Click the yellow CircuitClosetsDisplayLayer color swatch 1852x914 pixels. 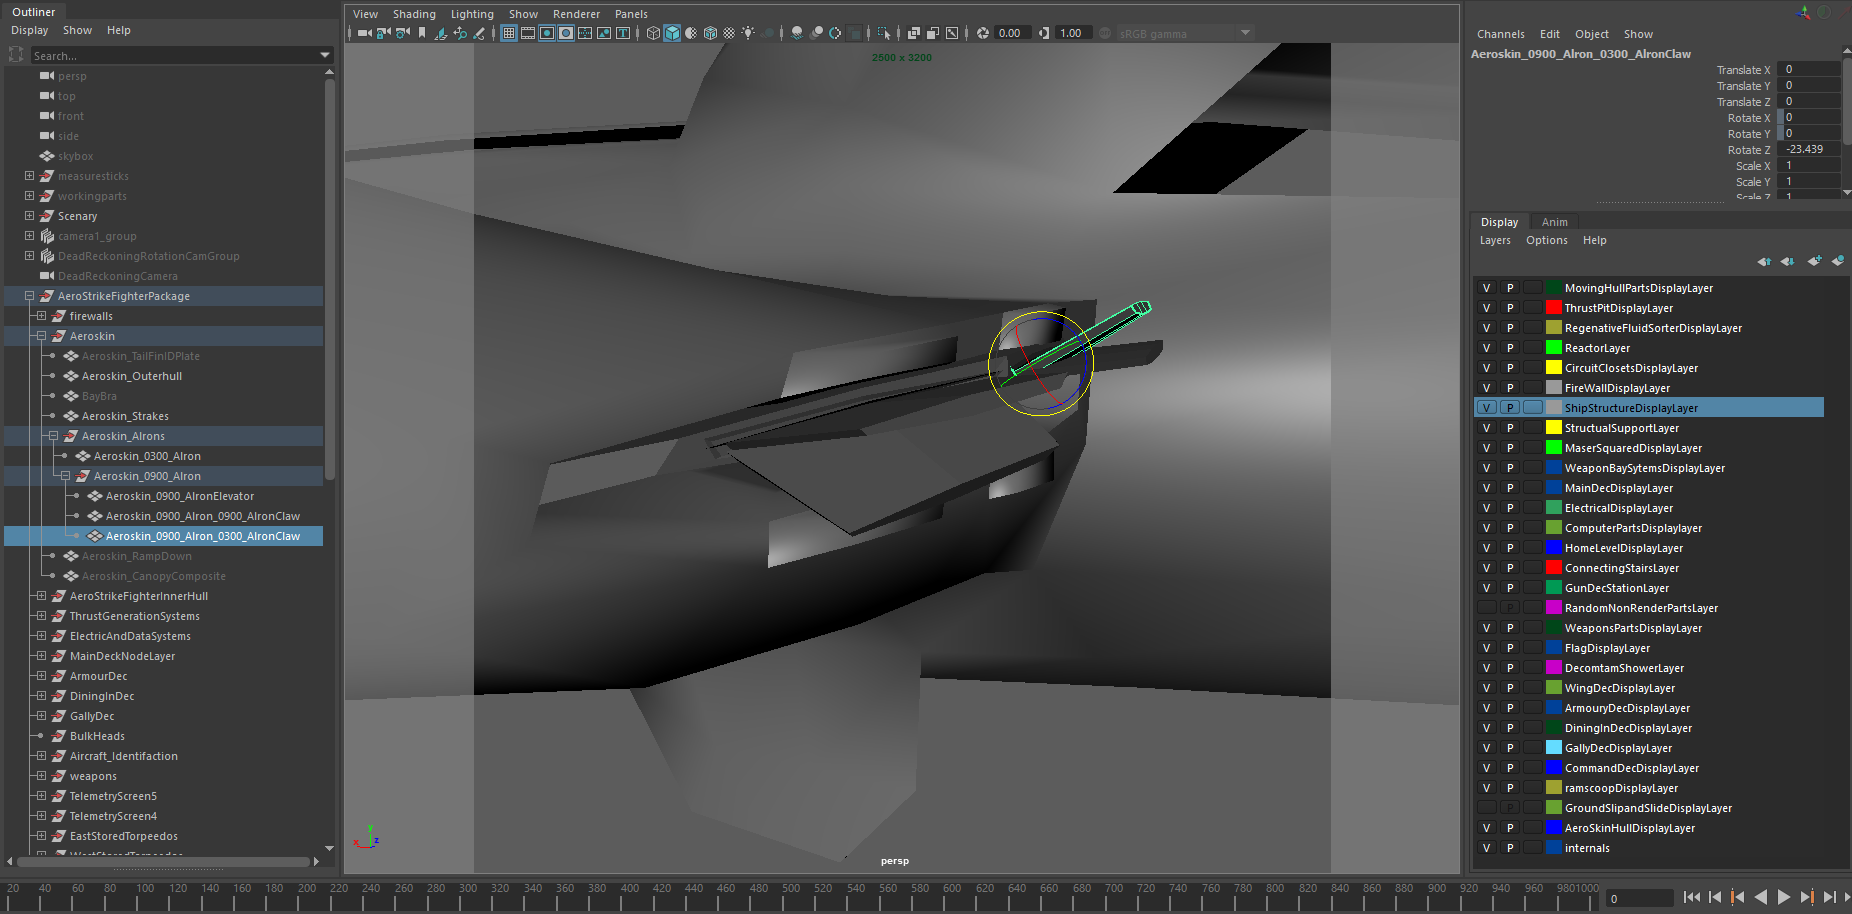pos(1553,368)
